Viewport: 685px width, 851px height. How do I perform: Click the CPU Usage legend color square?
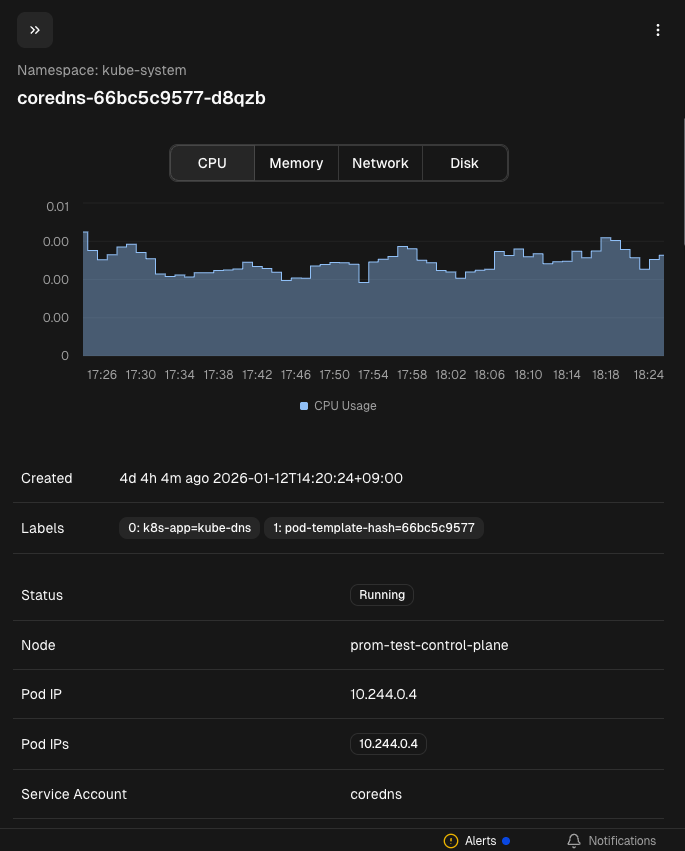point(304,406)
